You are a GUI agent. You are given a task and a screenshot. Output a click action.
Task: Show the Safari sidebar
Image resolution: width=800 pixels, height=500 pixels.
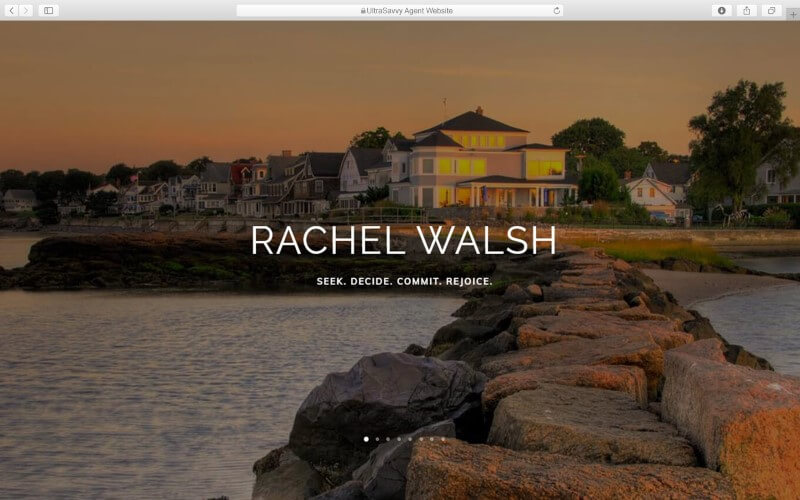tap(48, 10)
